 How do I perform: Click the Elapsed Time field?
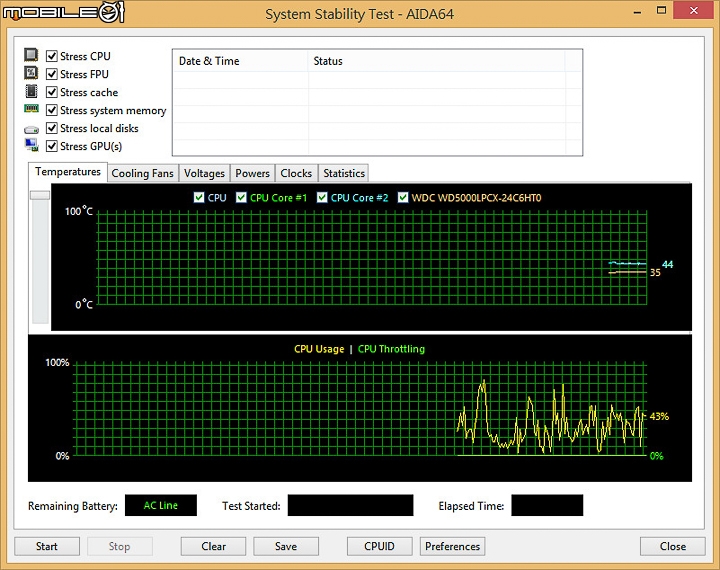click(x=547, y=505)
